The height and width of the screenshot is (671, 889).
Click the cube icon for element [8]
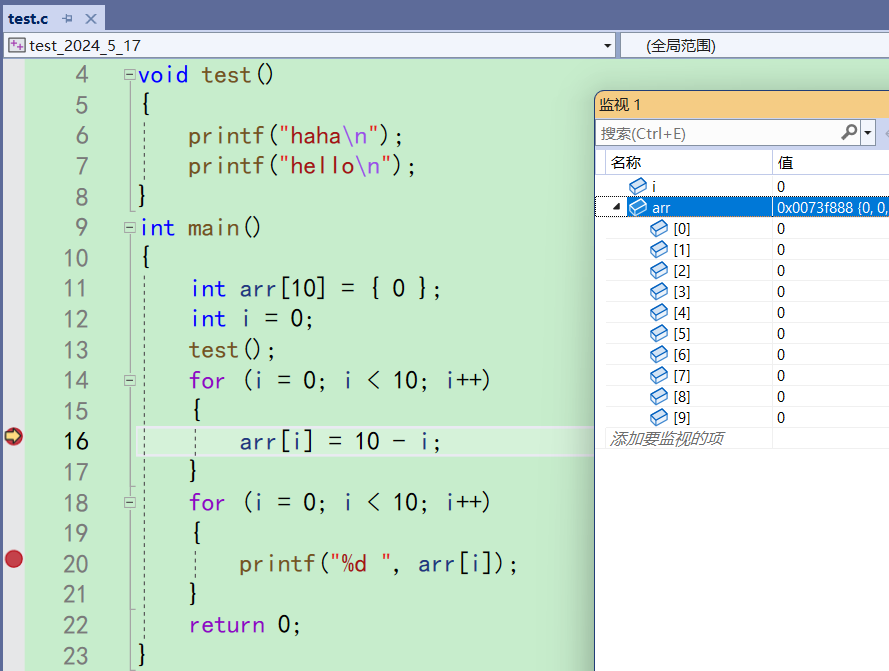pyautogui.click(x=659, y=396)
